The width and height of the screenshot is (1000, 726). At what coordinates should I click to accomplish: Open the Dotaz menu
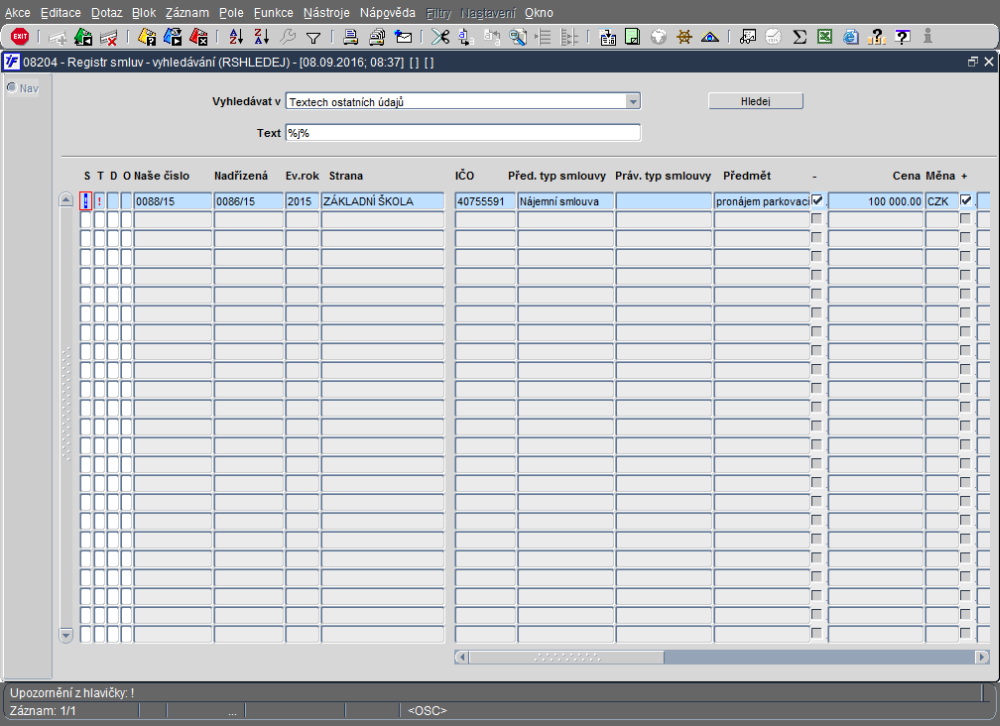tap(107, 13)
